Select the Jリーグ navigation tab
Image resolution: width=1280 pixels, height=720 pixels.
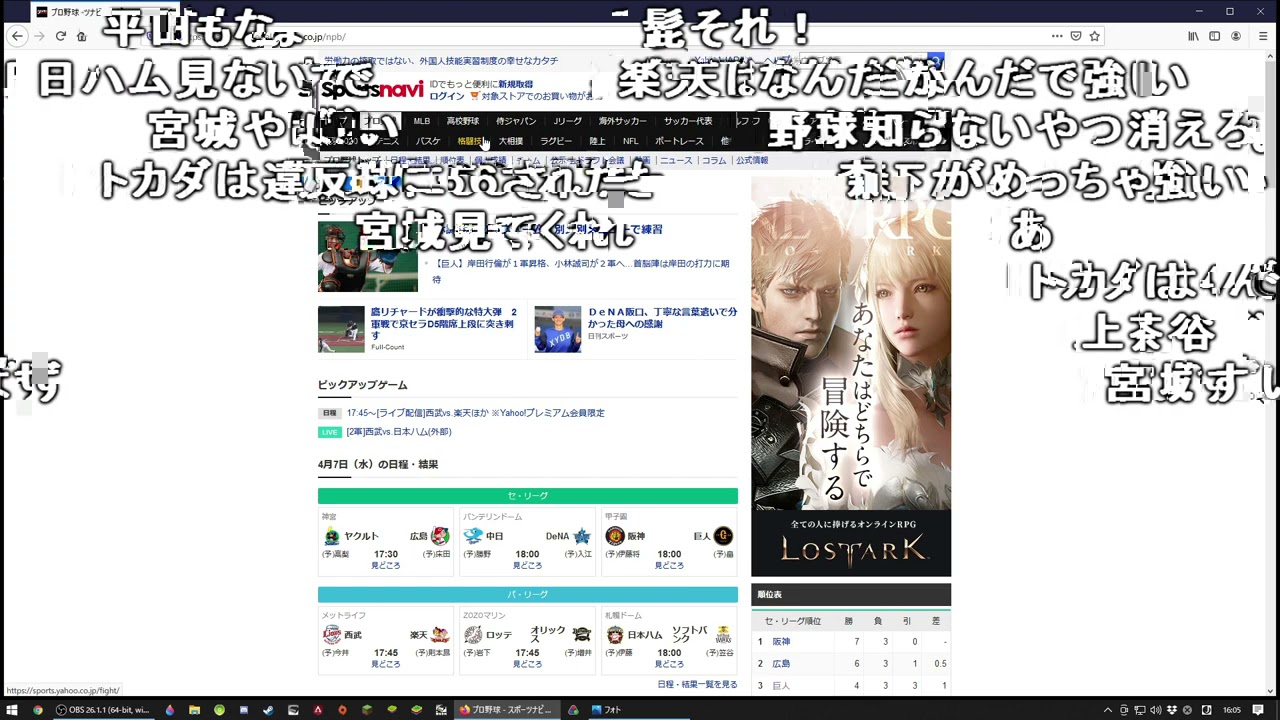[567, 121]
